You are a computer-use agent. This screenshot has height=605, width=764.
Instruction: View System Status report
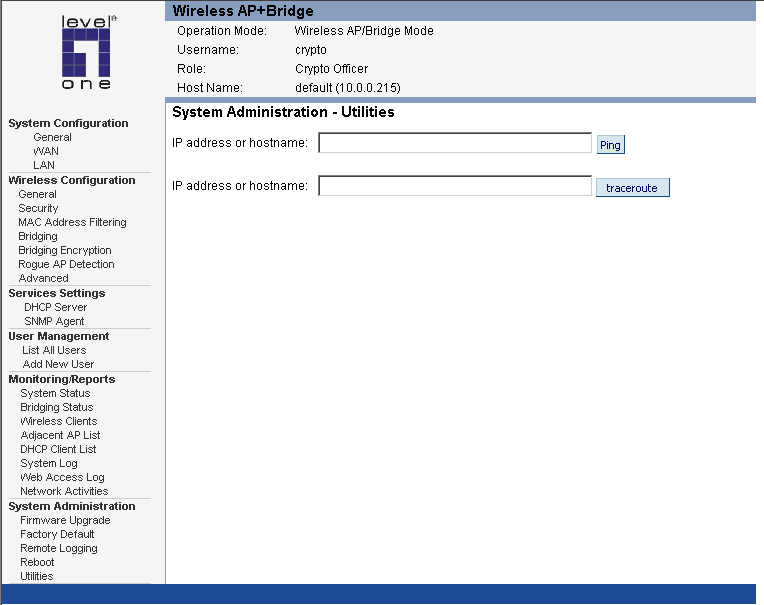(x=55, y=394)
